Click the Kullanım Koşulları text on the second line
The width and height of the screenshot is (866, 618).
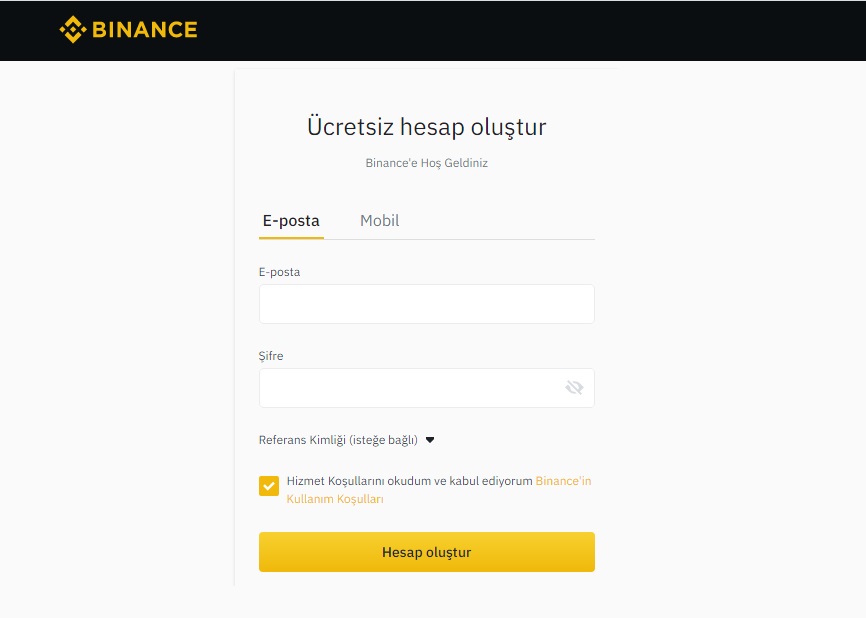coord(335,499)
